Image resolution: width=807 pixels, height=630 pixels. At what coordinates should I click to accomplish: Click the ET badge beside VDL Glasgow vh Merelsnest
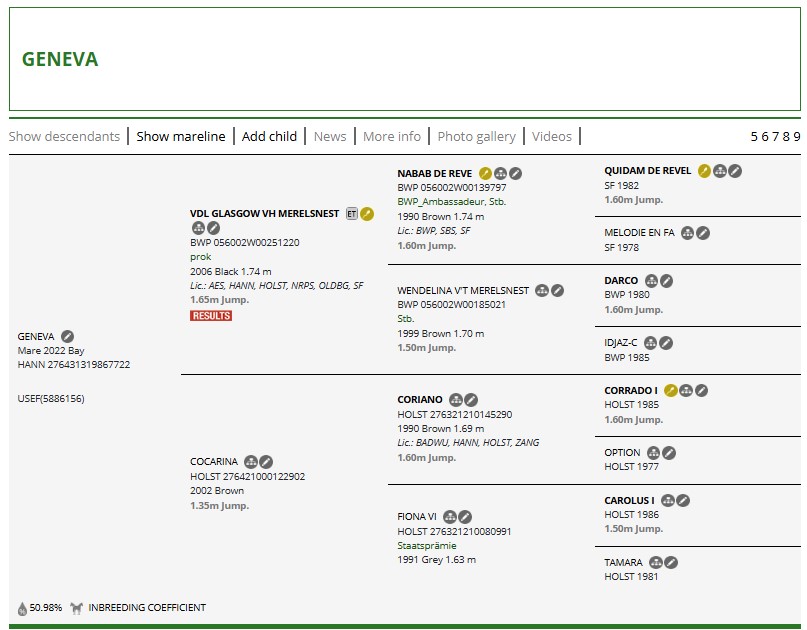pos(351,213)
